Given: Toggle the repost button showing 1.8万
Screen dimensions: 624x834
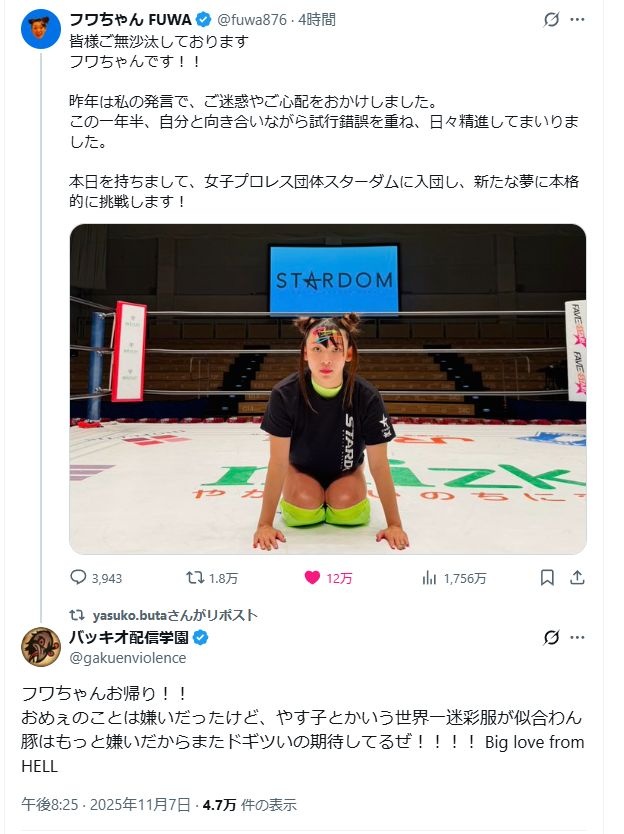Looking at the screenshot, I should (195, 577).
